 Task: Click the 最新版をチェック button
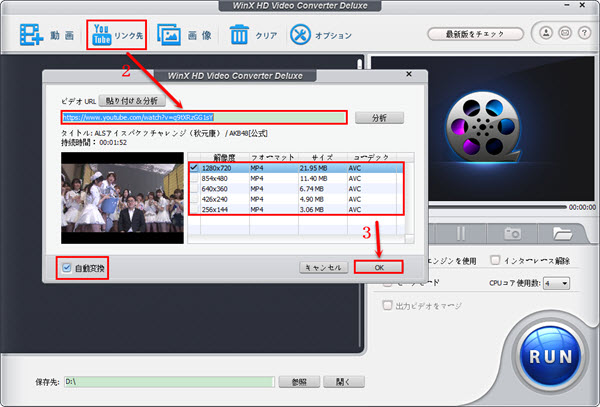coord(475,34)
